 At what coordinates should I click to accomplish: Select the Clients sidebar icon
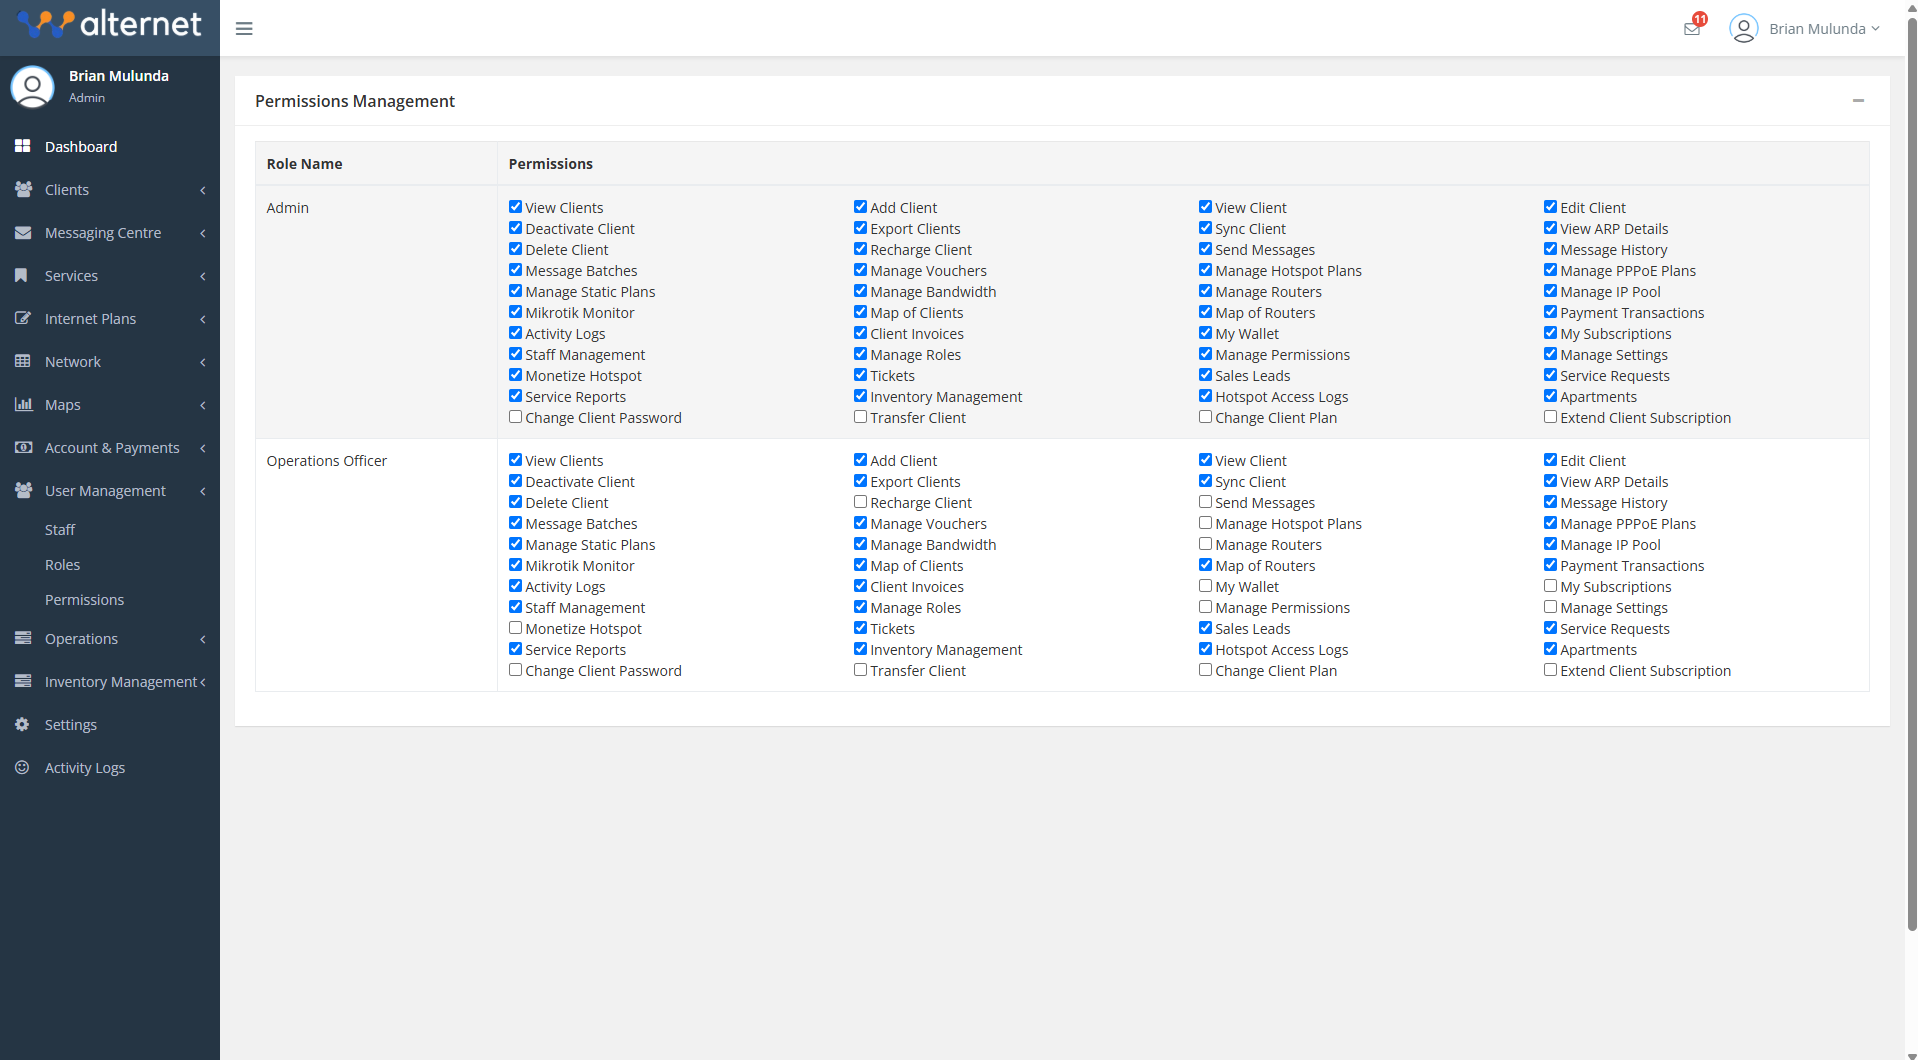point(22,189)
